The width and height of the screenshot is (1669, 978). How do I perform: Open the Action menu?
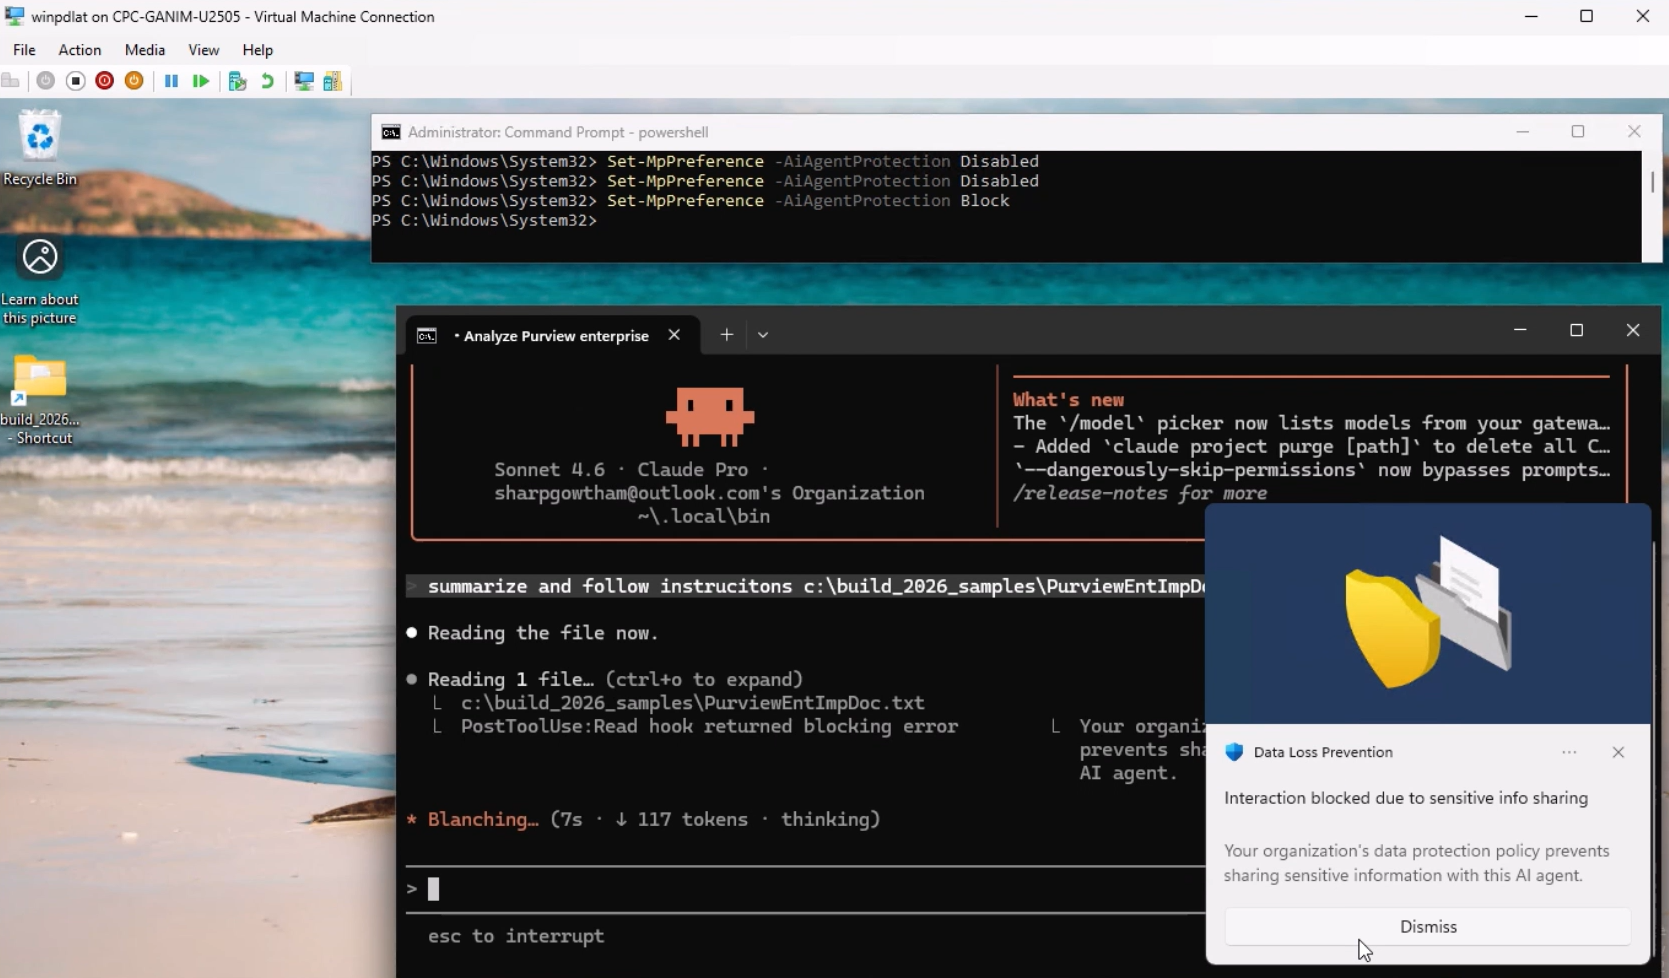(79, 50)
